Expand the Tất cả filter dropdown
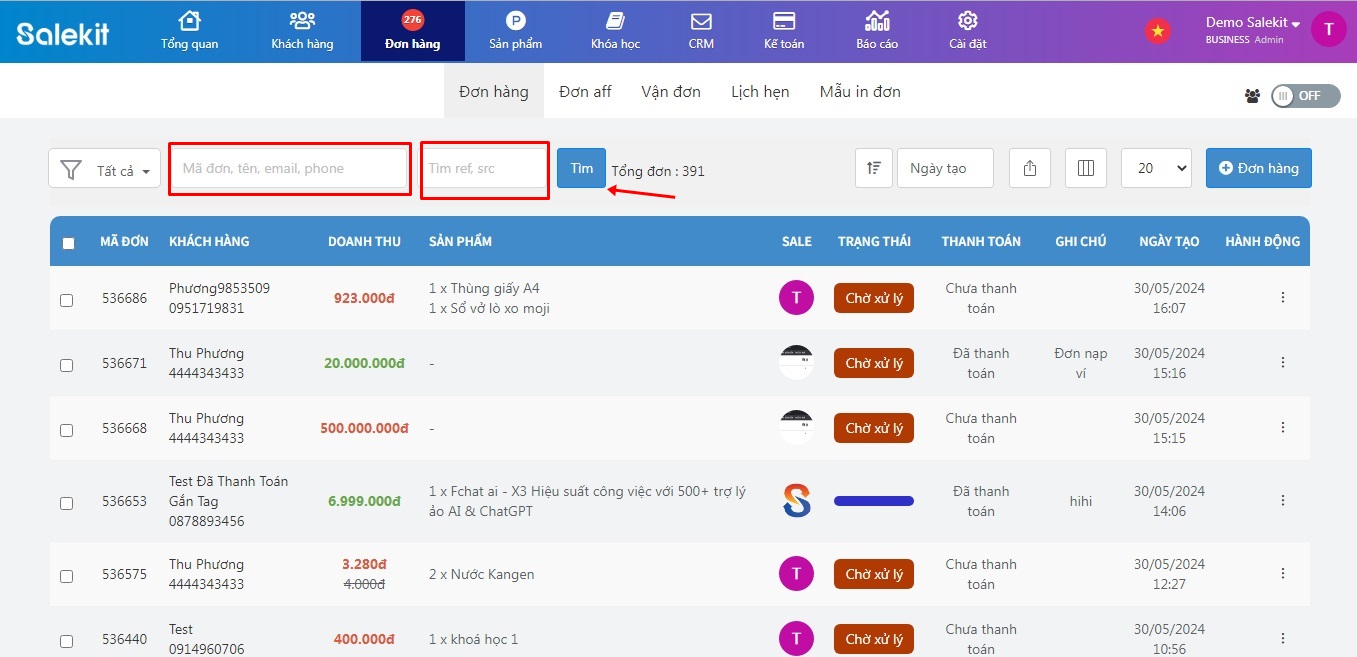 click(x=105, y=169)
